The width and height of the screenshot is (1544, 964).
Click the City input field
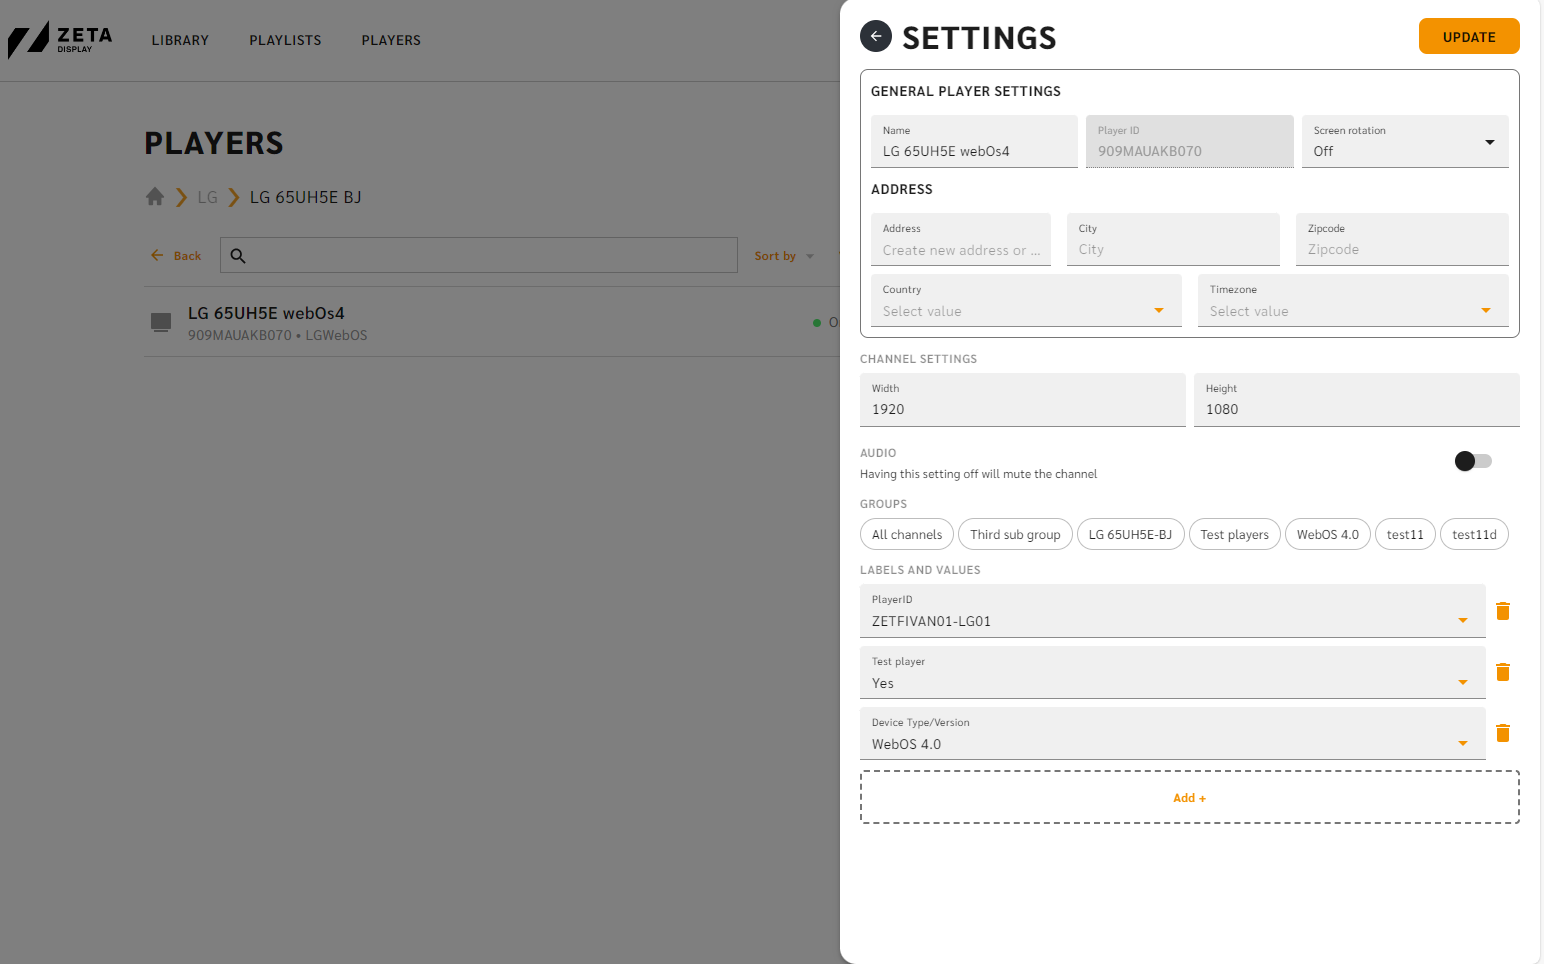pos(1173,239)
